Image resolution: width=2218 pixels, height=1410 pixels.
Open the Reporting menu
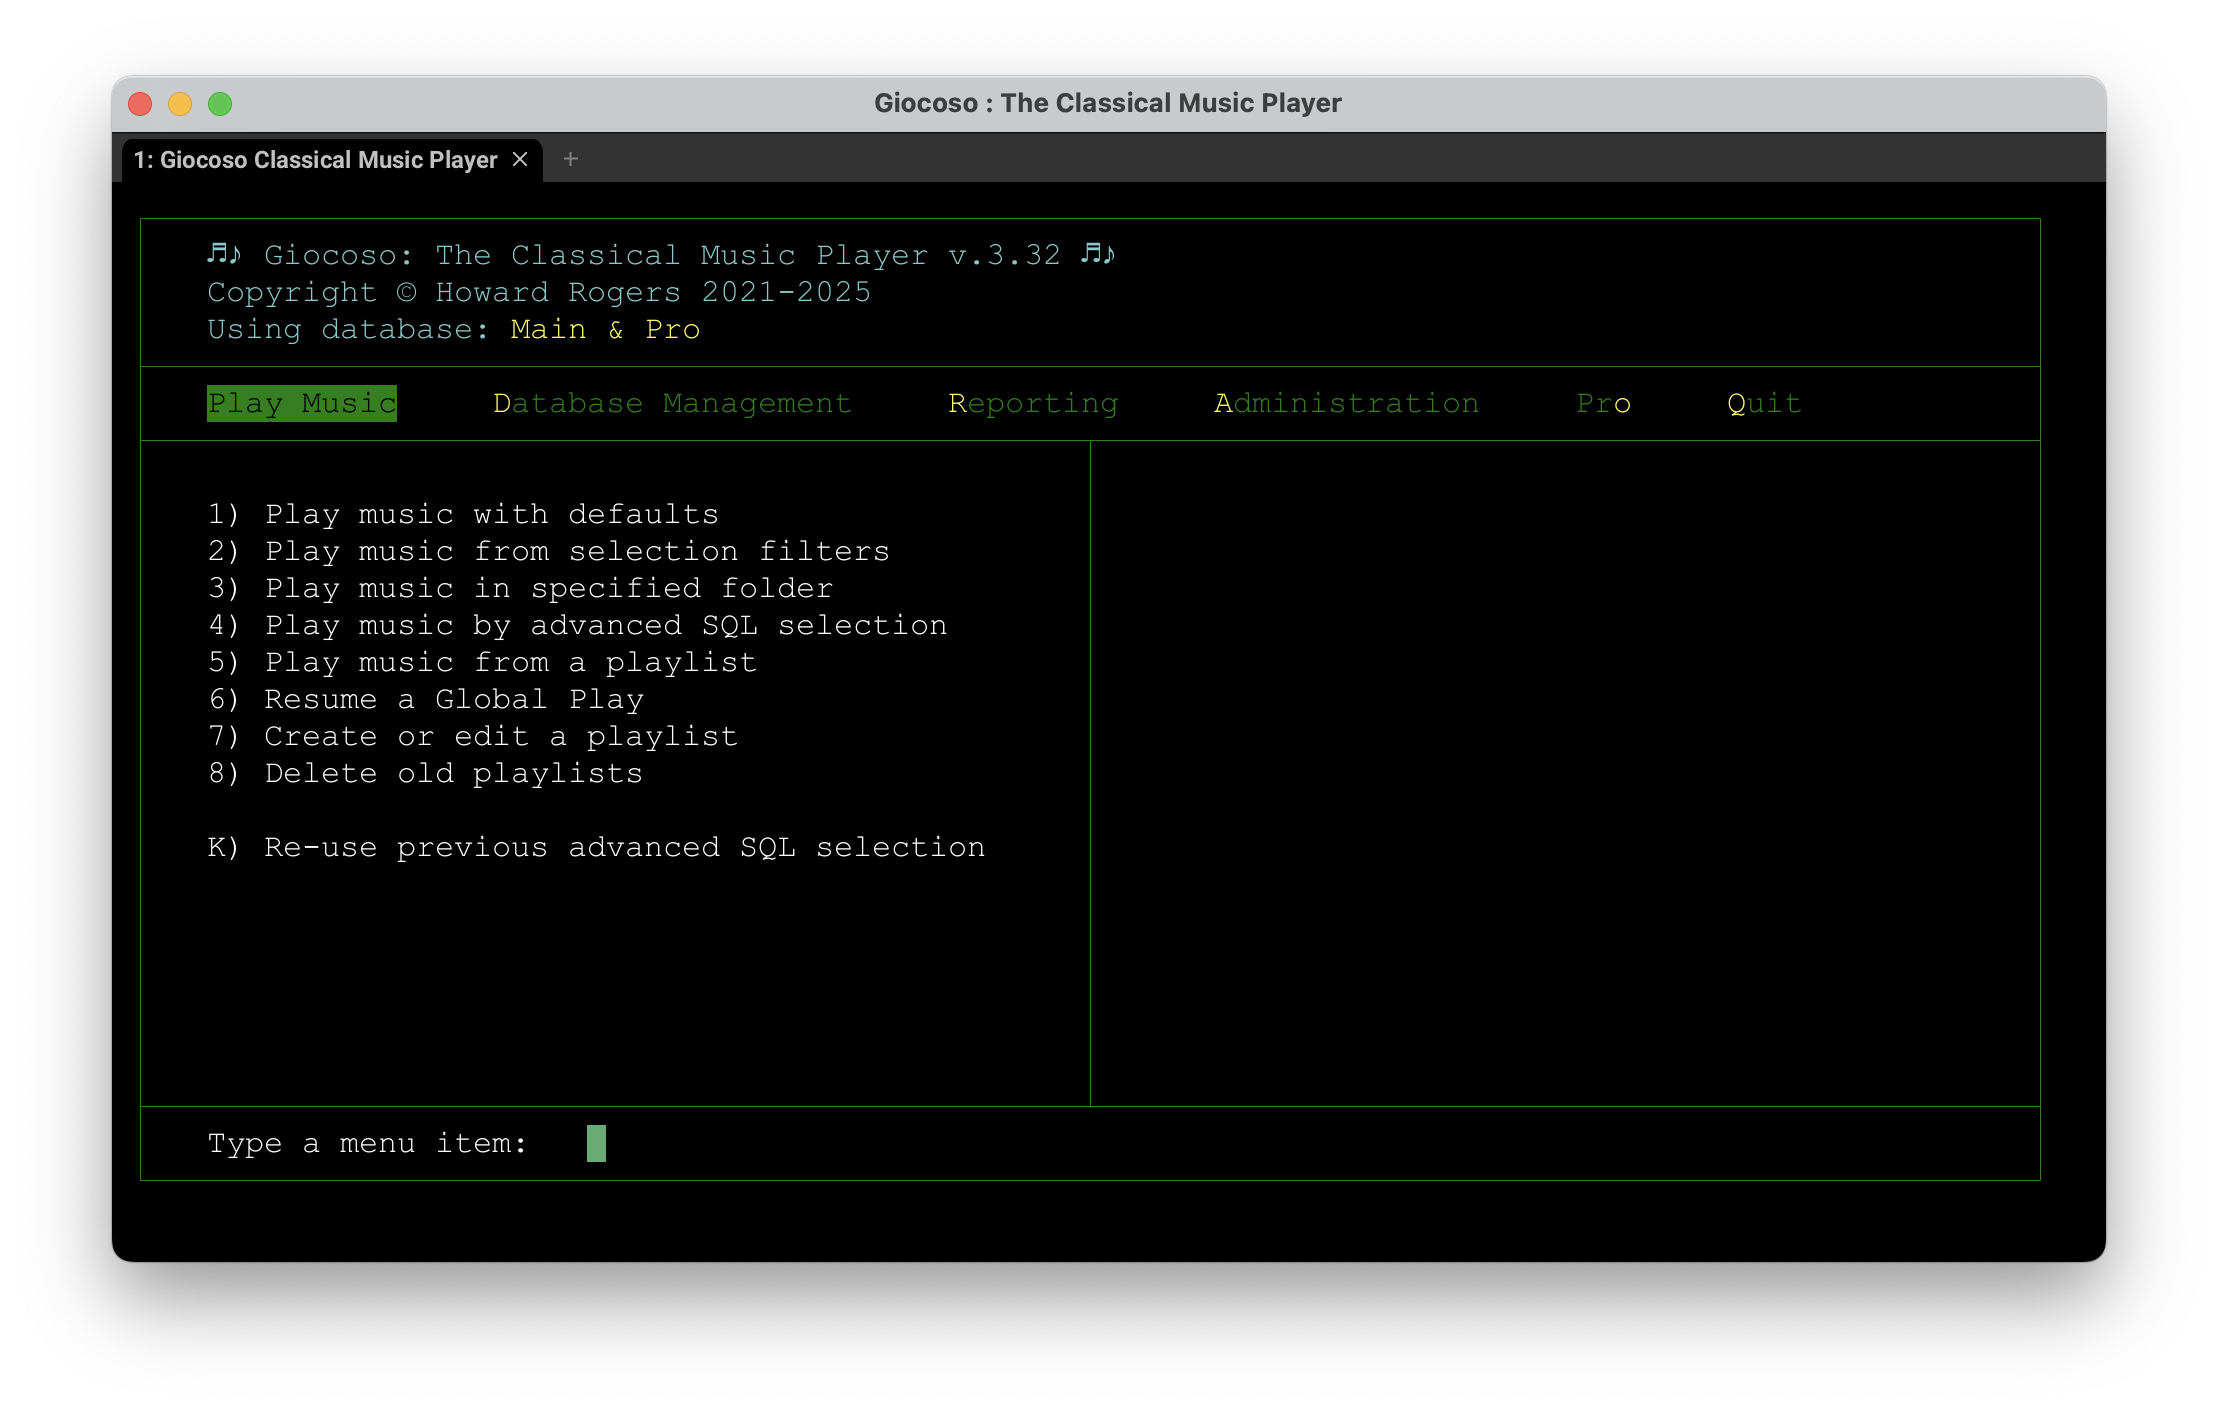1033,403
